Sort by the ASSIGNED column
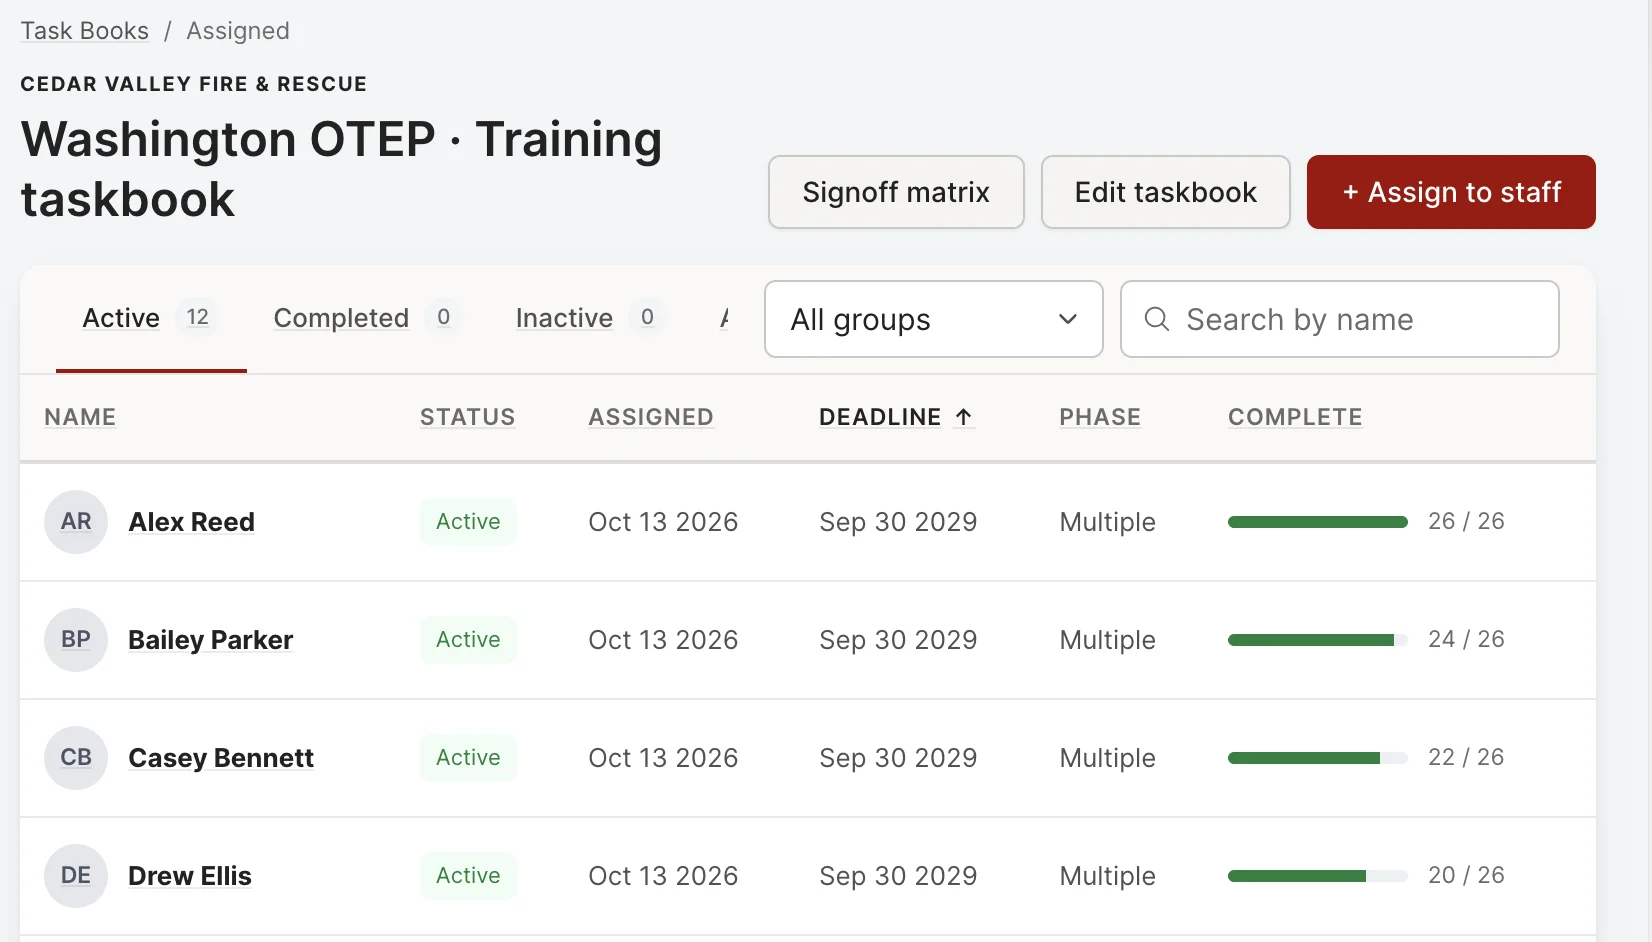1652x942 pixels. (651, 417)
